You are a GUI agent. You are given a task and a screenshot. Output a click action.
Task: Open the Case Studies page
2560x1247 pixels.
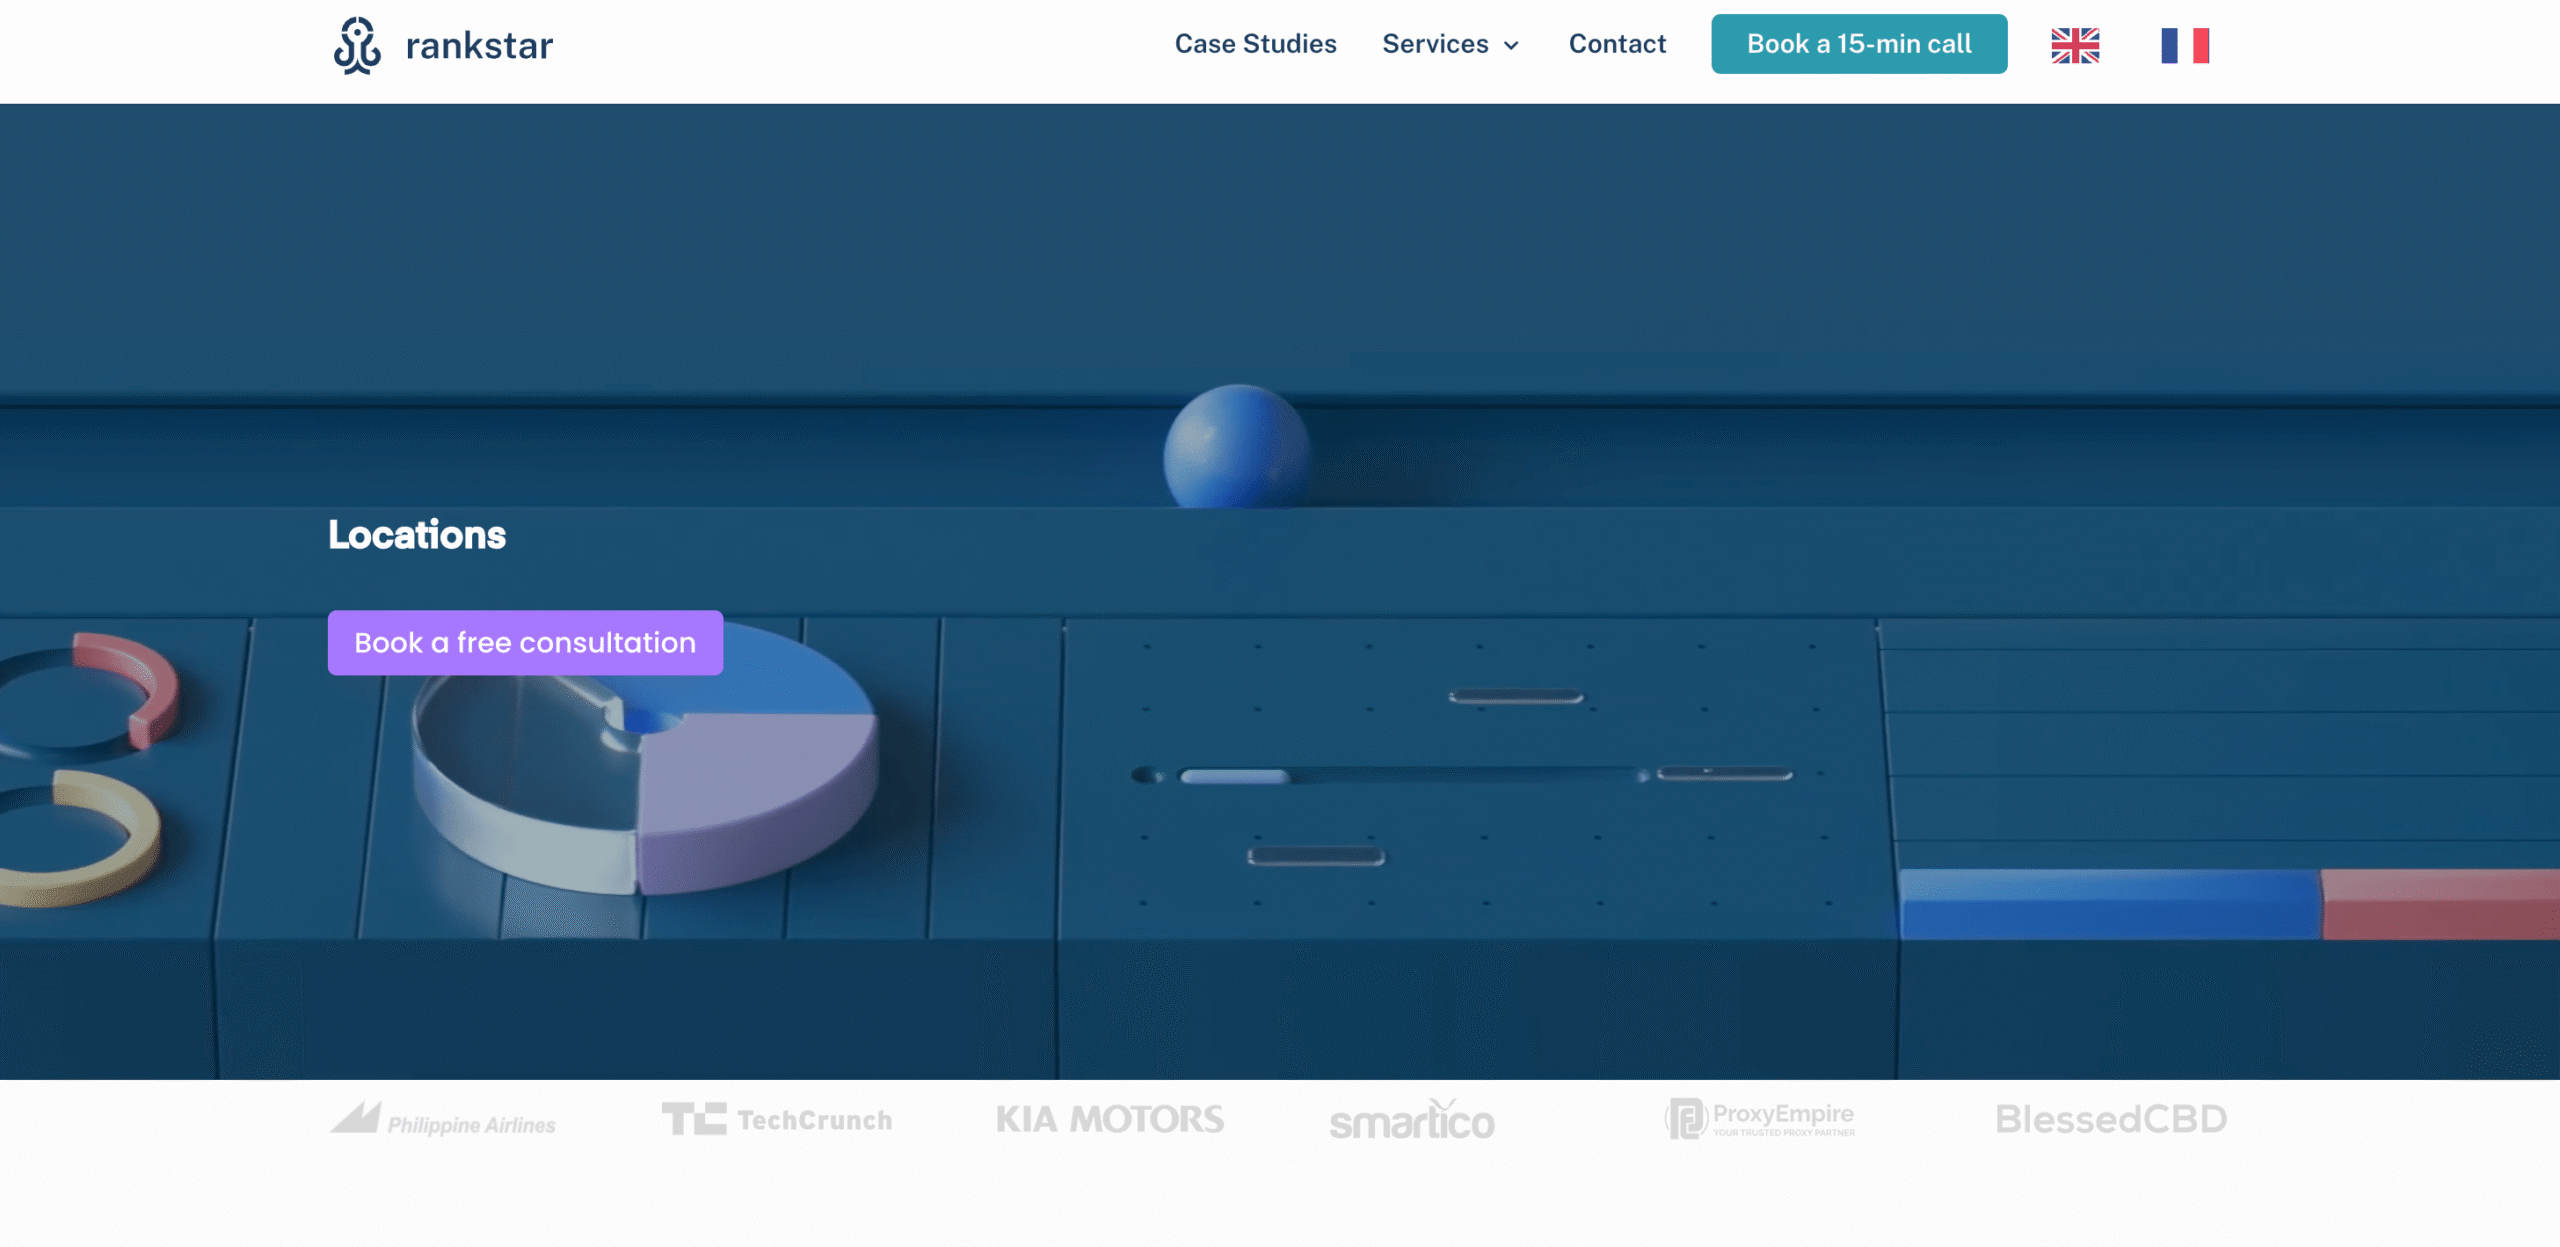click(1255, 44)
